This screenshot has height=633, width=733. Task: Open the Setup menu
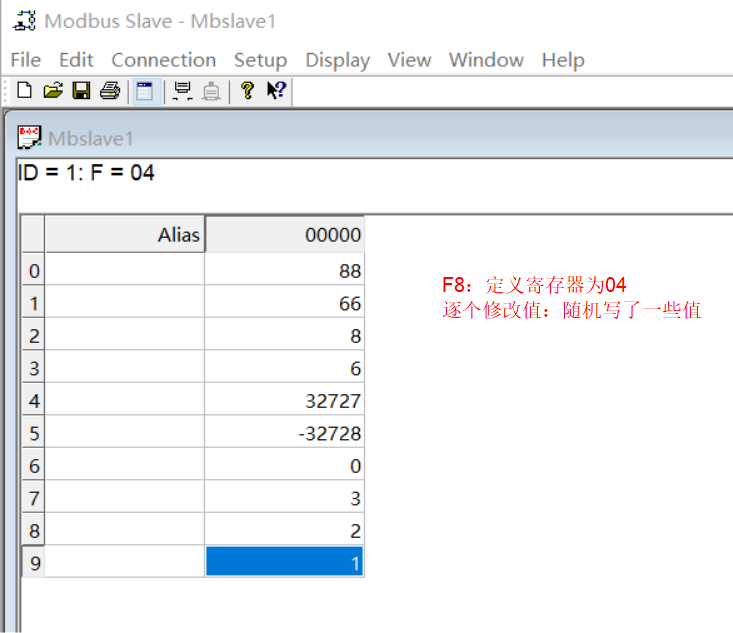[x=260, y=60]
